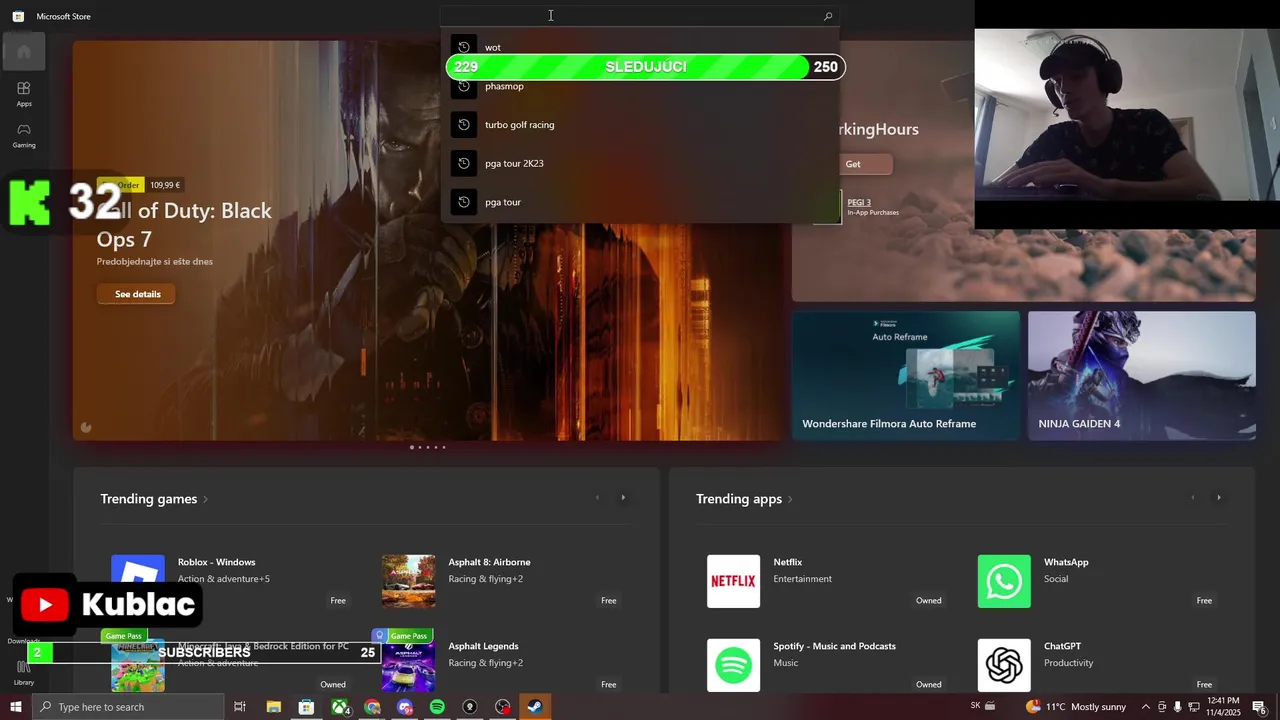Click the WhatsApp app icon
Image resolution: width=1280 pixels, height=720 pixels.
pos(1004,581)
